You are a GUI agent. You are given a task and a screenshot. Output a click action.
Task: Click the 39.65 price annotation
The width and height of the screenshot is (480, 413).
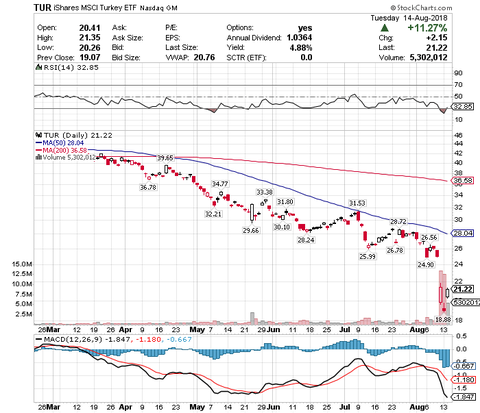click(165, 158)
